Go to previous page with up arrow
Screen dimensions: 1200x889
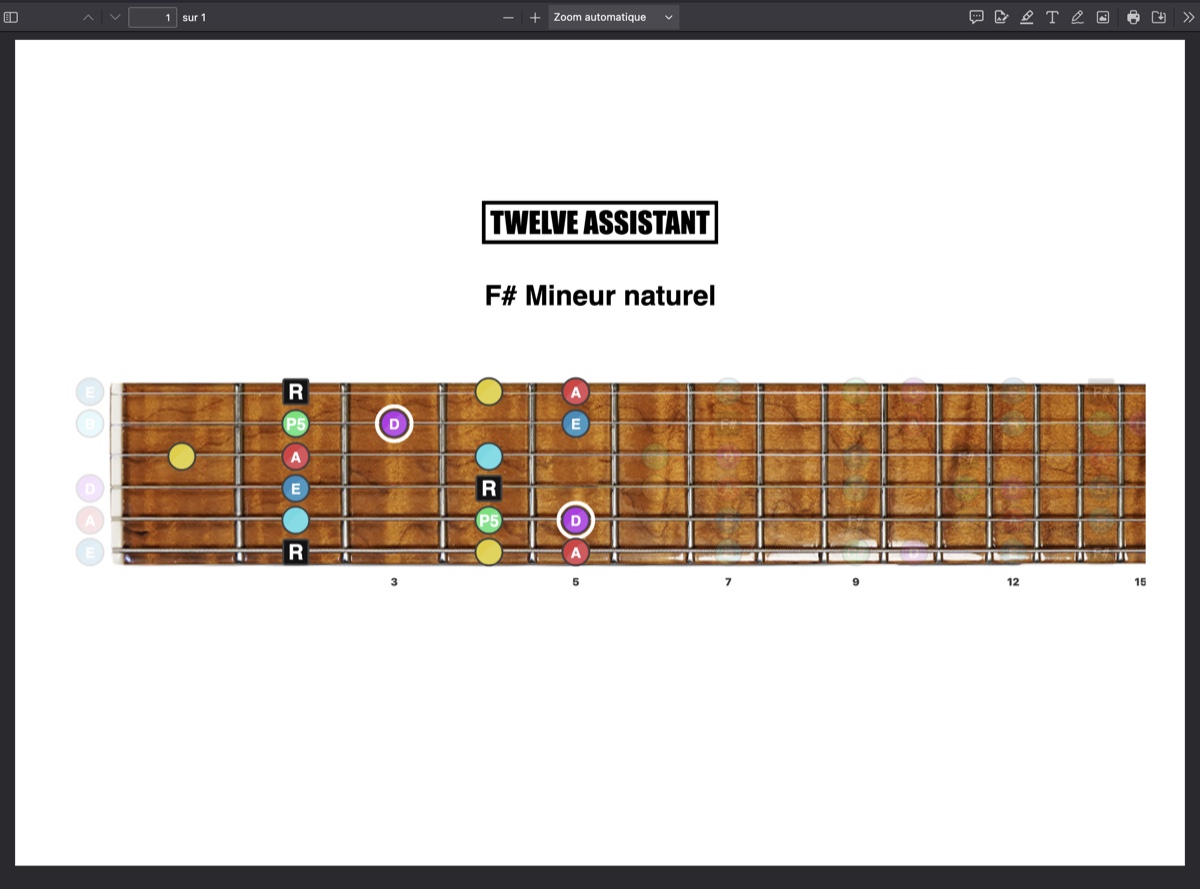click(88, 17)
